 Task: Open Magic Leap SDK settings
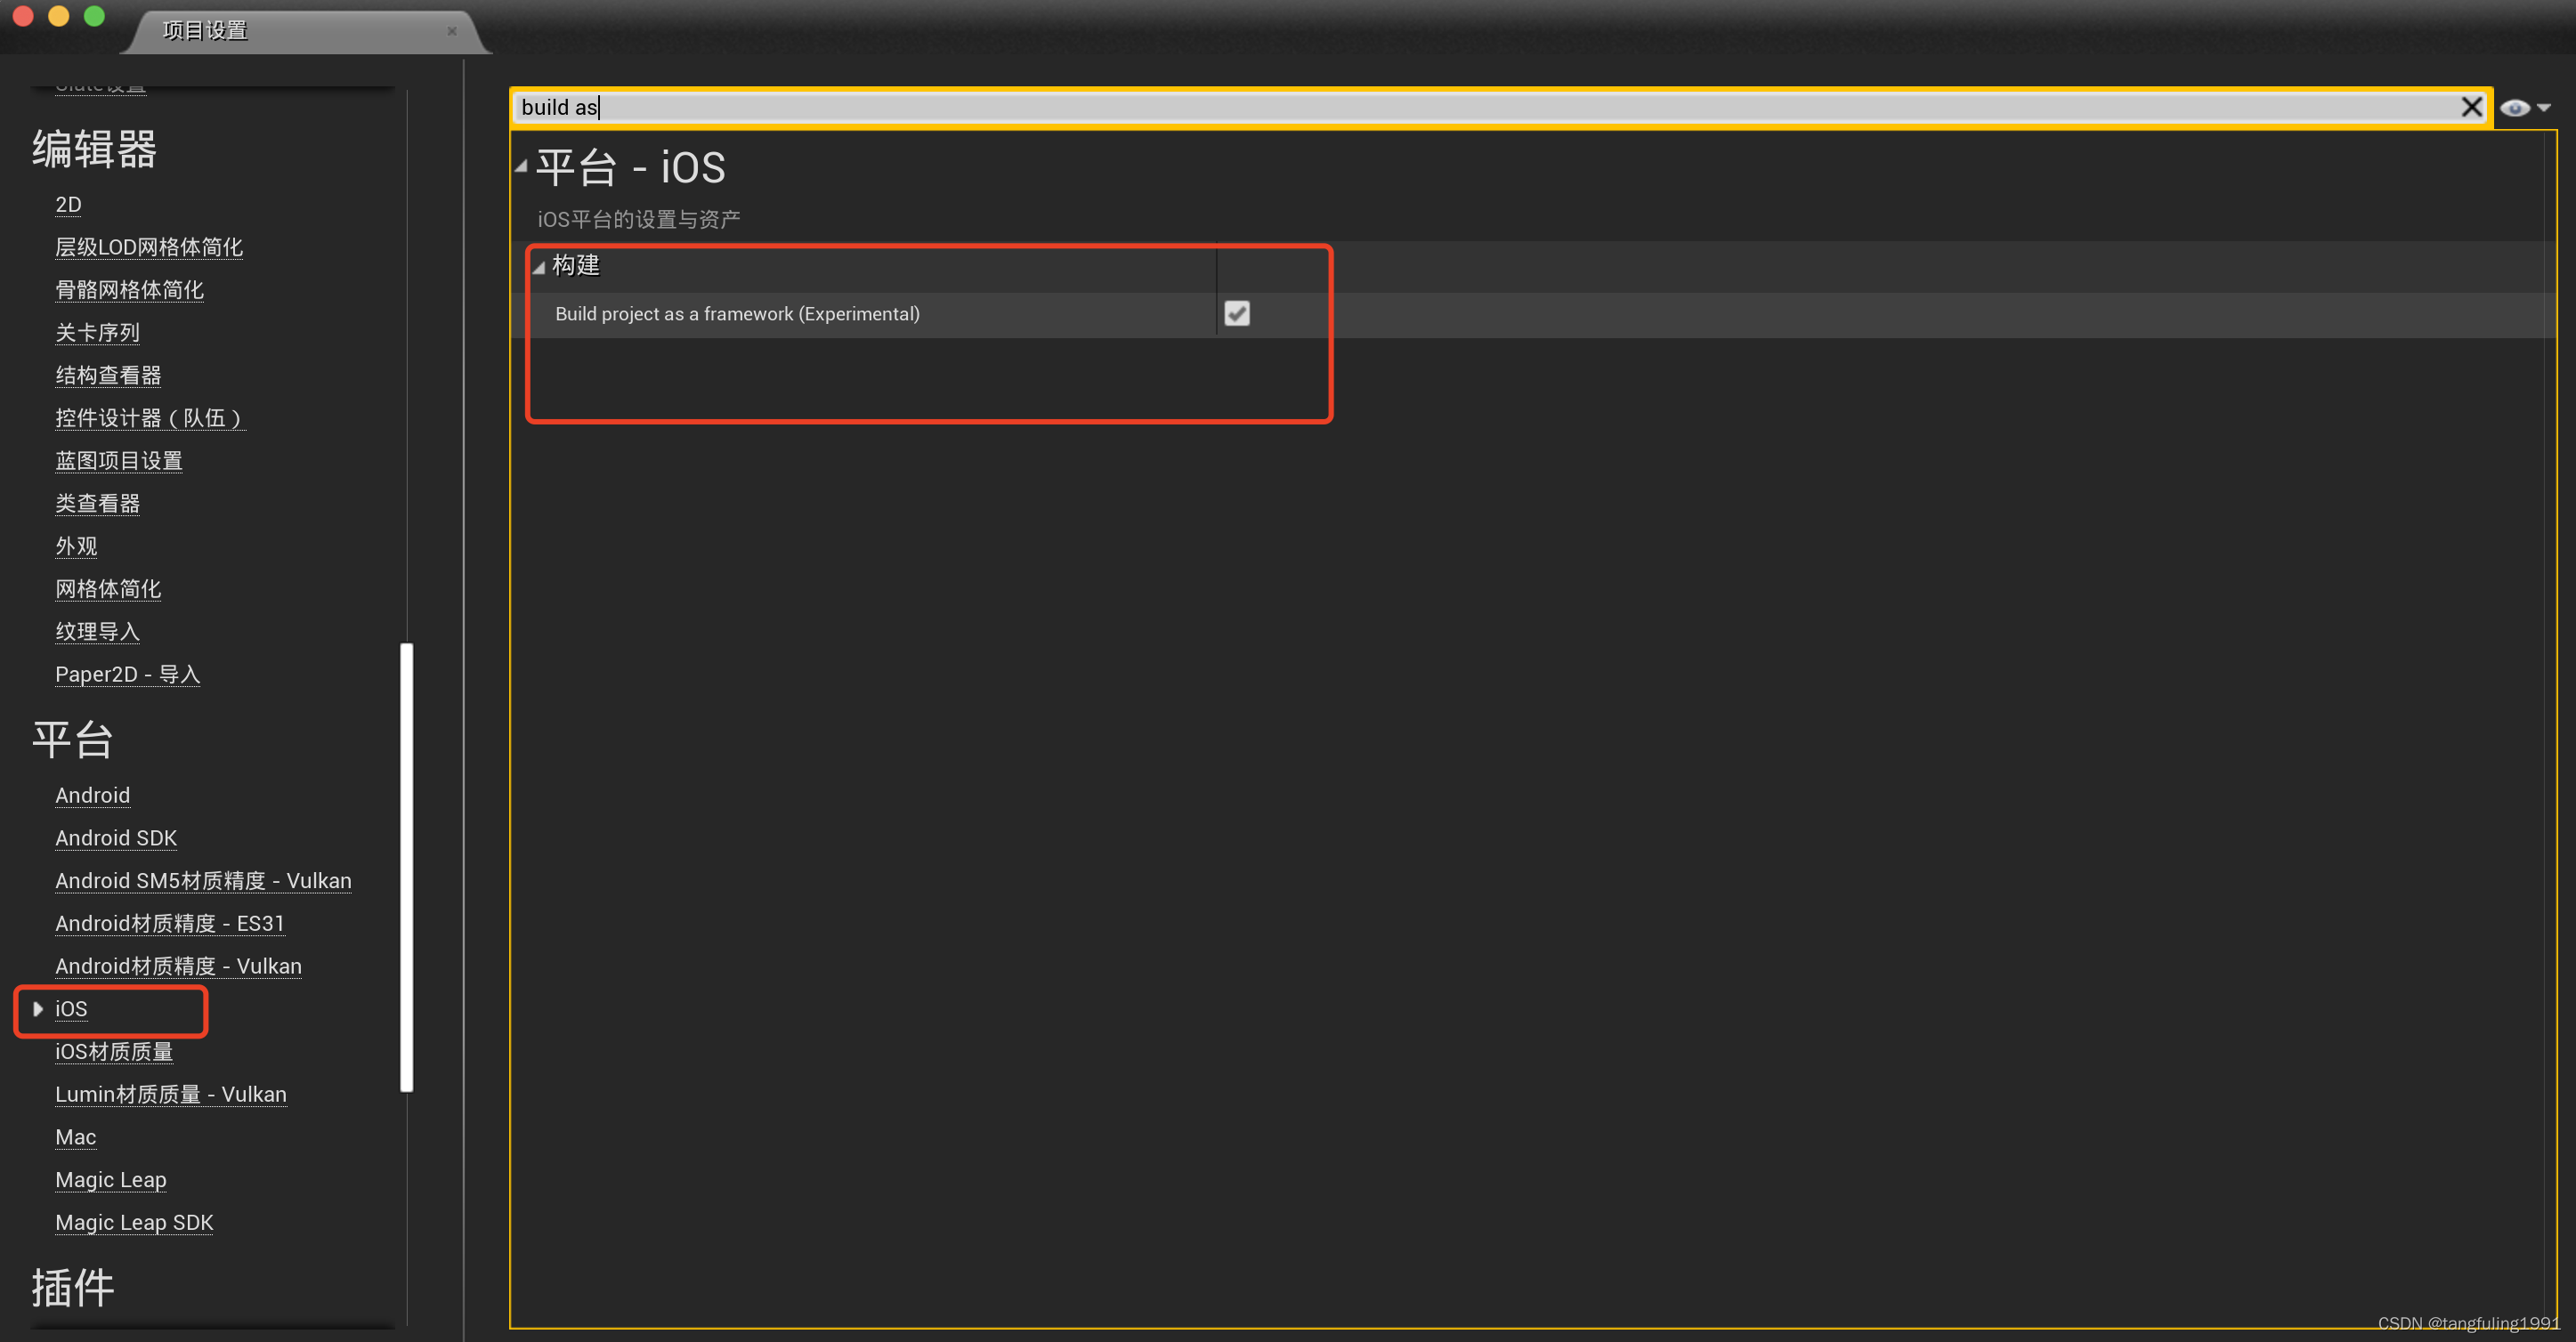(134, 1223)
